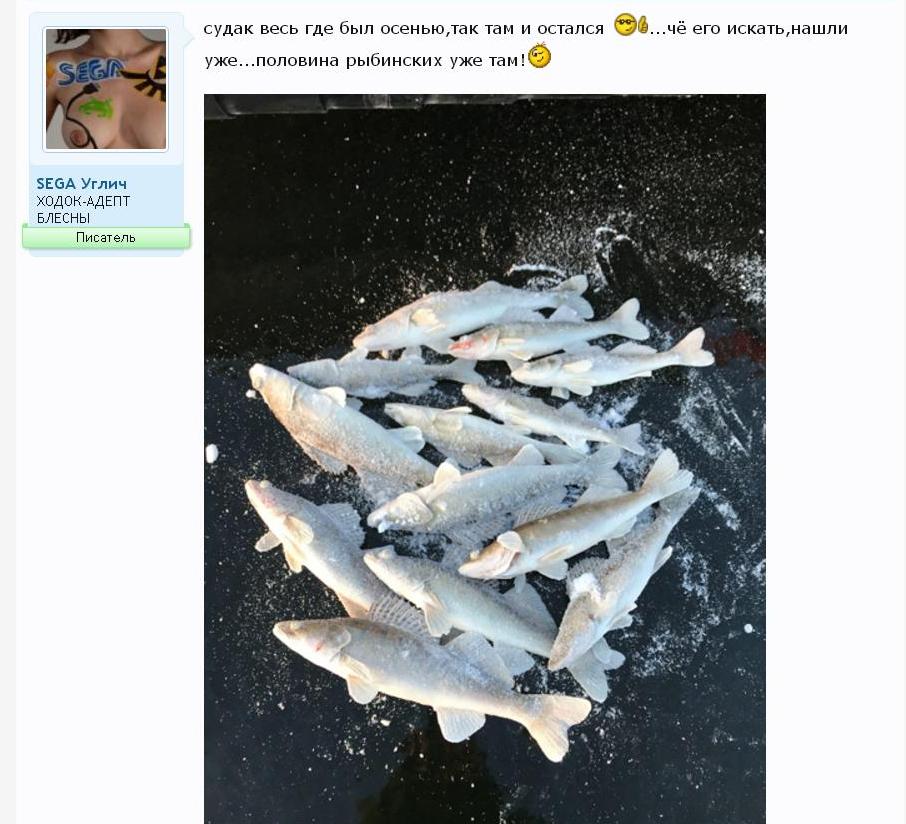Open the SEGA Углич user profile link
Image resolution: width=906 pixels, height=824 pixels.
pyautogui.click(x=82, y=184)
